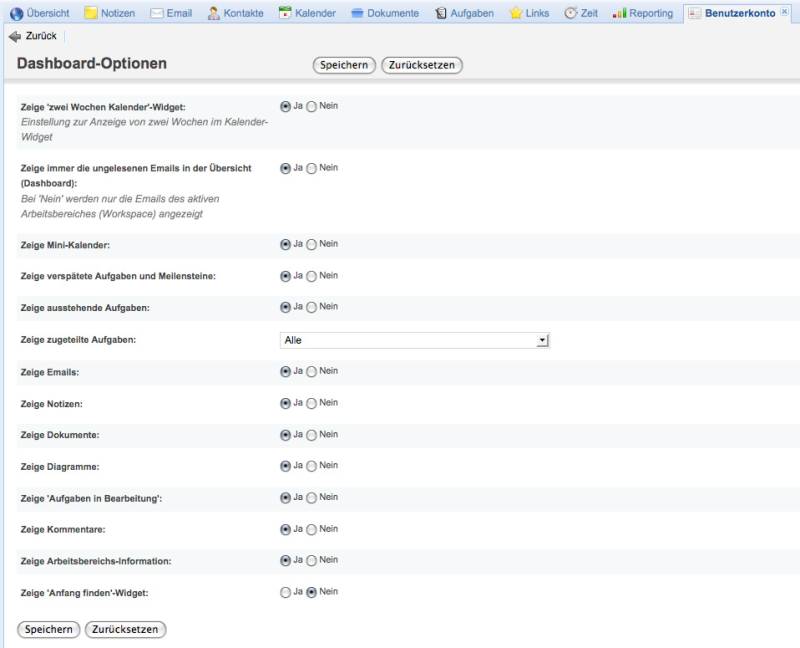Click the globe icon on Übersicht tab
The width and height of the screenshot is (800, 648).
point(16,13)
